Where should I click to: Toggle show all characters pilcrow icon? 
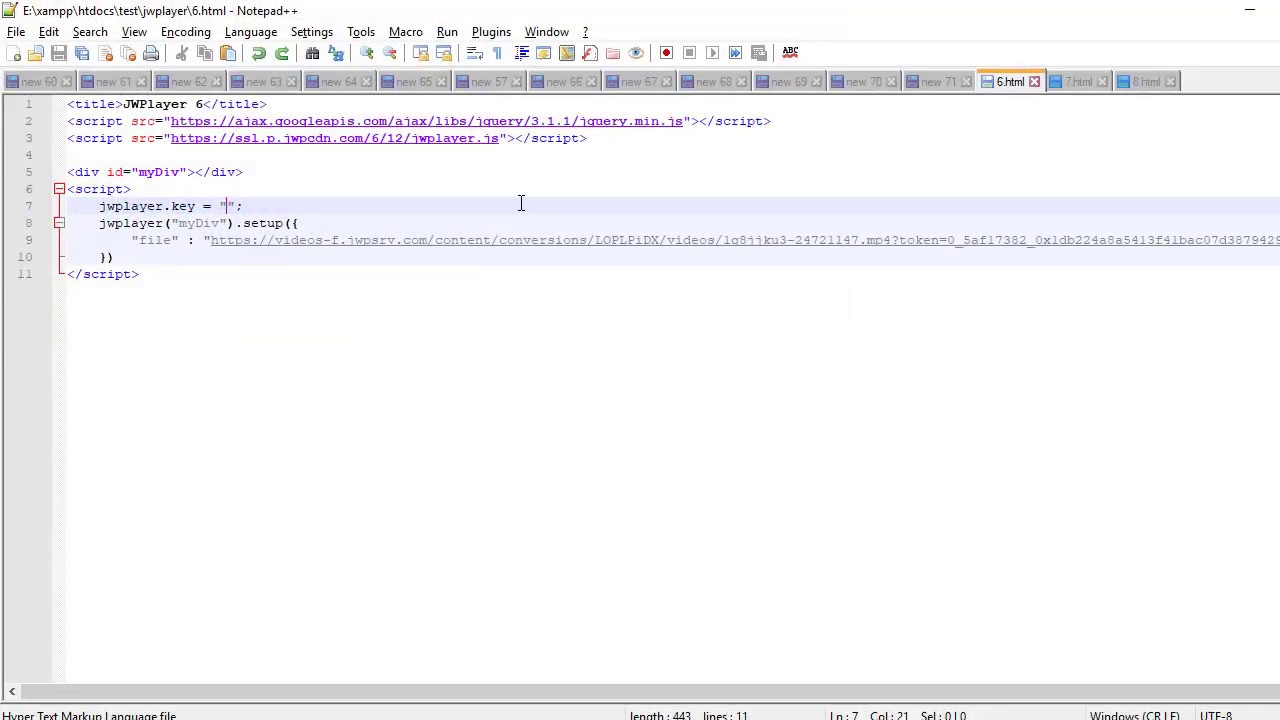[498, 53]
